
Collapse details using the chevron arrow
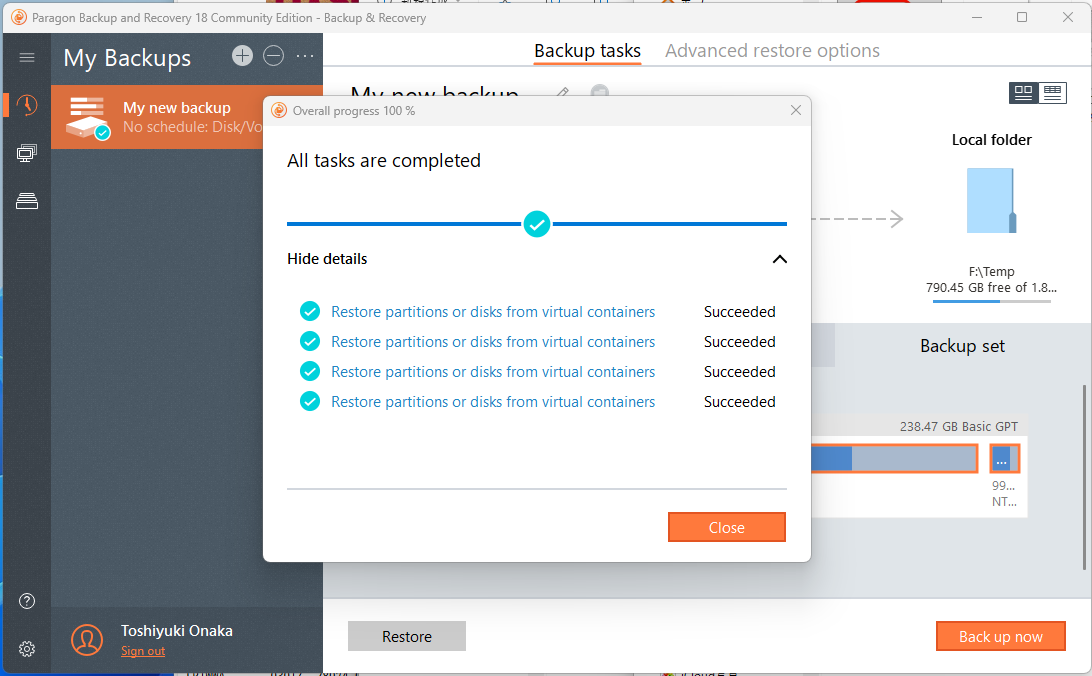[780, 259]
